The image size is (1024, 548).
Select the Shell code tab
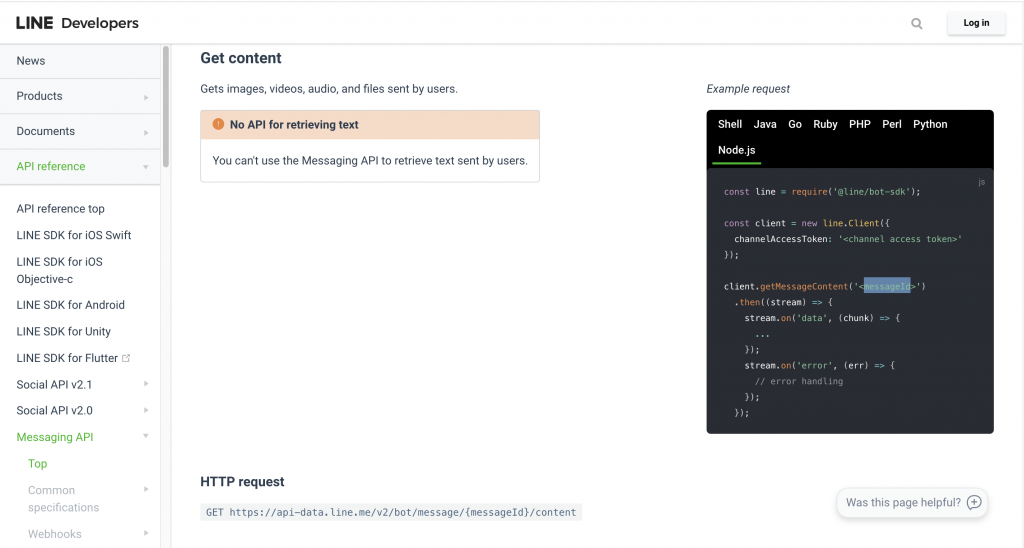coord(730,124)
